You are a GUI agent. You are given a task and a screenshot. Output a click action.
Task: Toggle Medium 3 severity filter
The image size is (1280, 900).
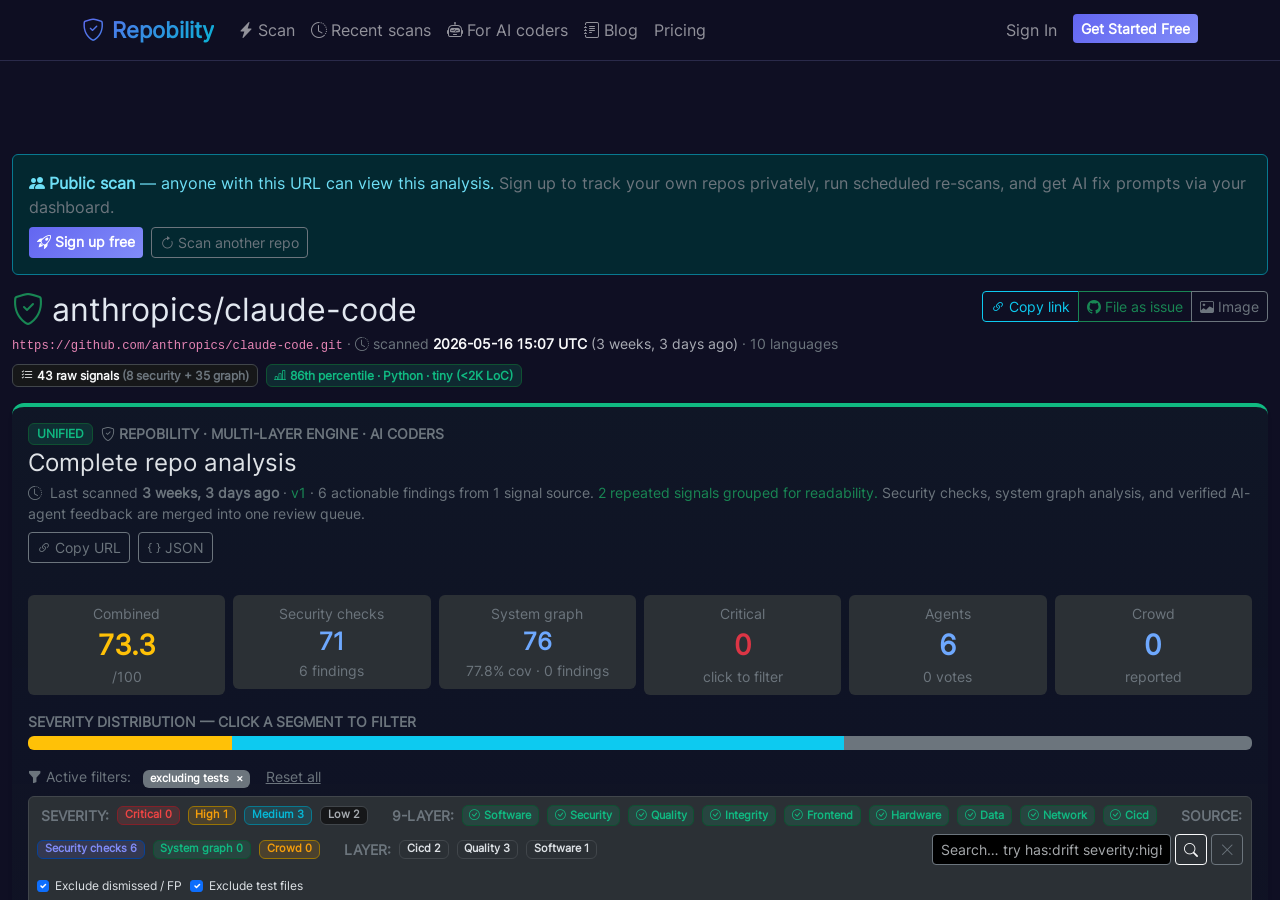pyautogui.click(x=278, y=815)
